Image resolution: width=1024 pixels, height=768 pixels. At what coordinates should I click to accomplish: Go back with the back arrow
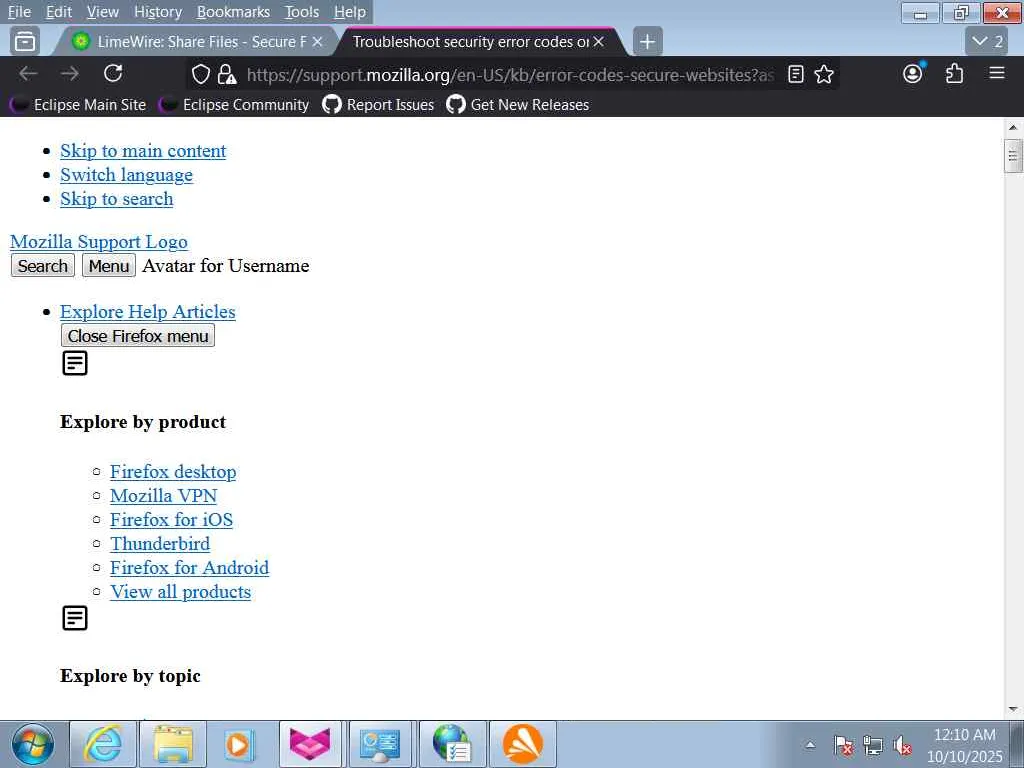click(28, 74)
